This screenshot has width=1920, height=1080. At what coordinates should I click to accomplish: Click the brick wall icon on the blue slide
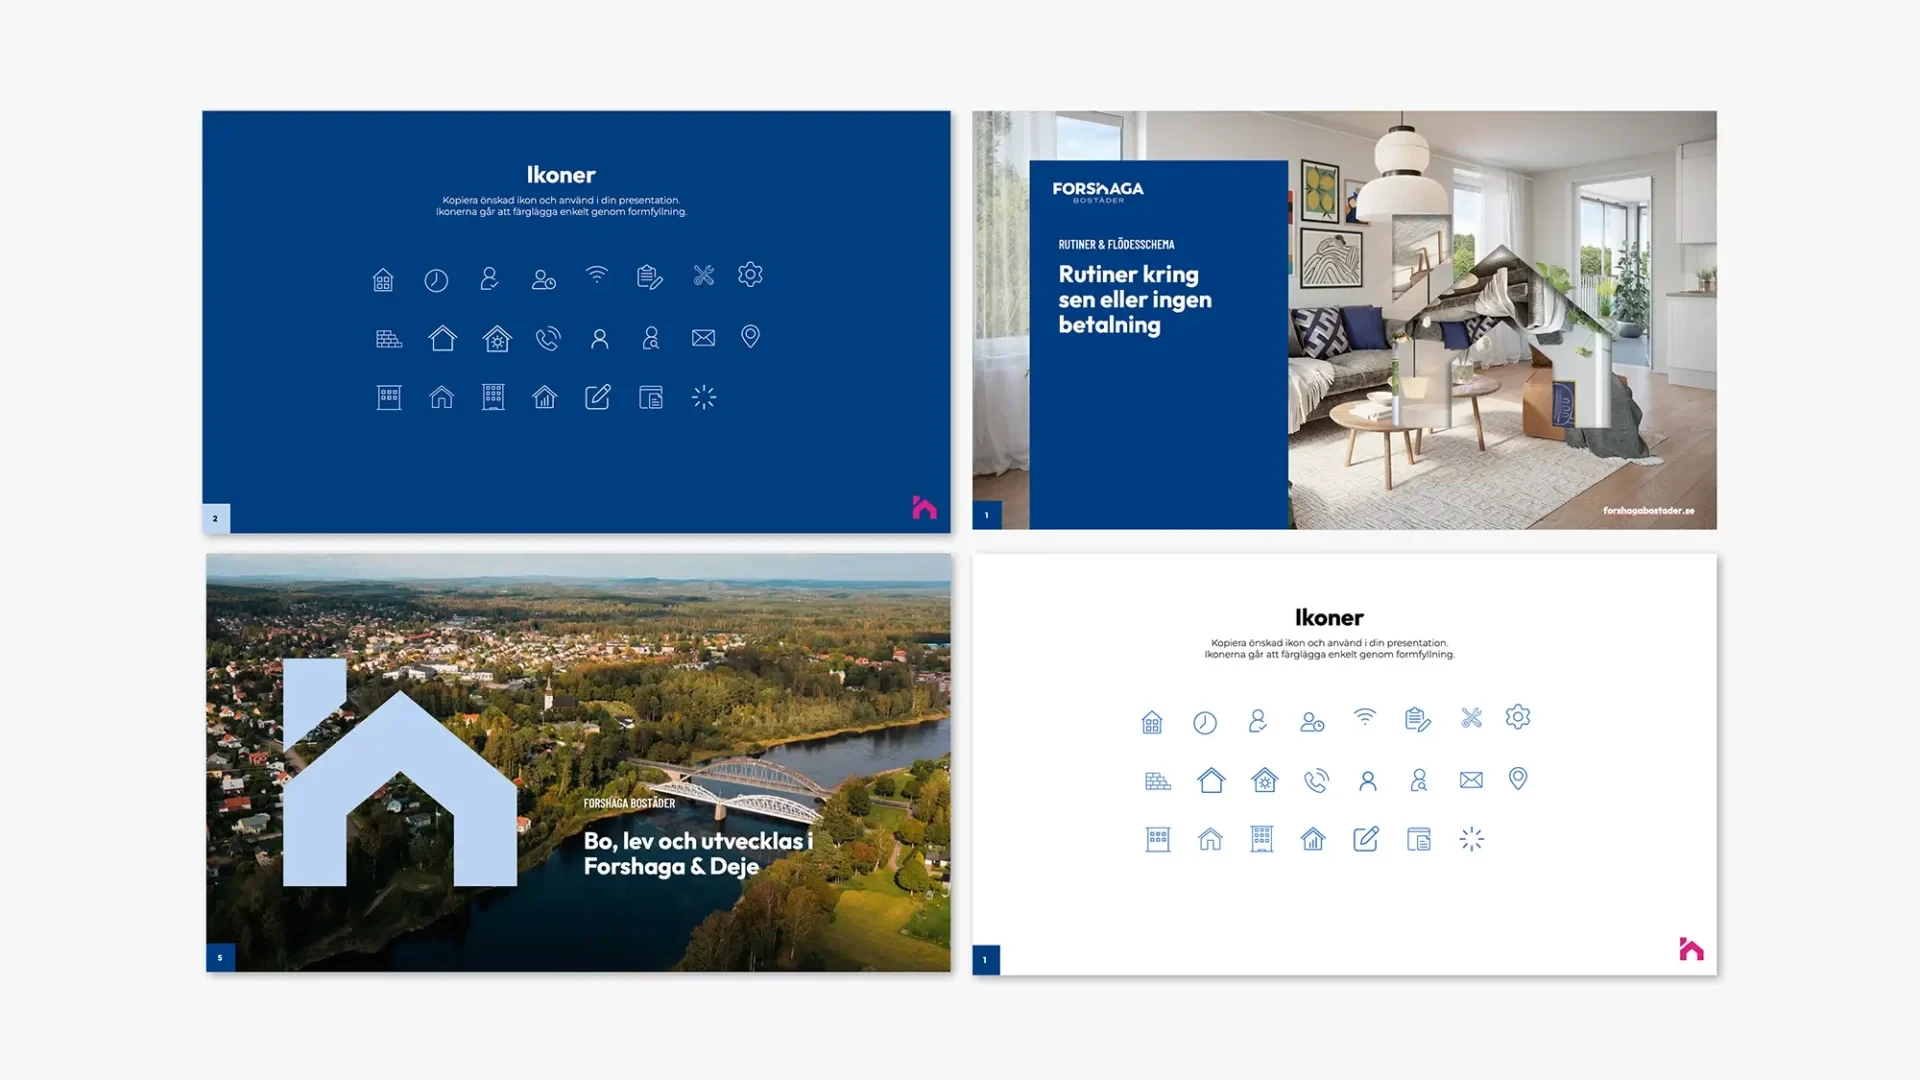[x=389, y=339]
